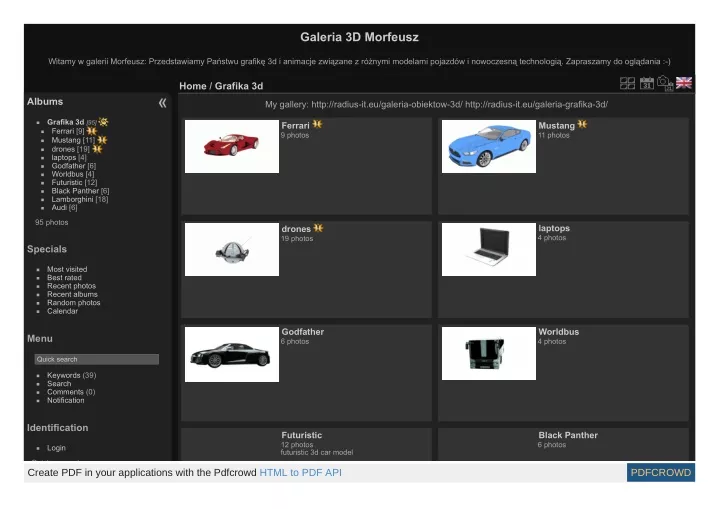Switch language via UK flag icon
The width and height of the screenshot is (720, 509).
pyautogui.click(x=684, y=83)
